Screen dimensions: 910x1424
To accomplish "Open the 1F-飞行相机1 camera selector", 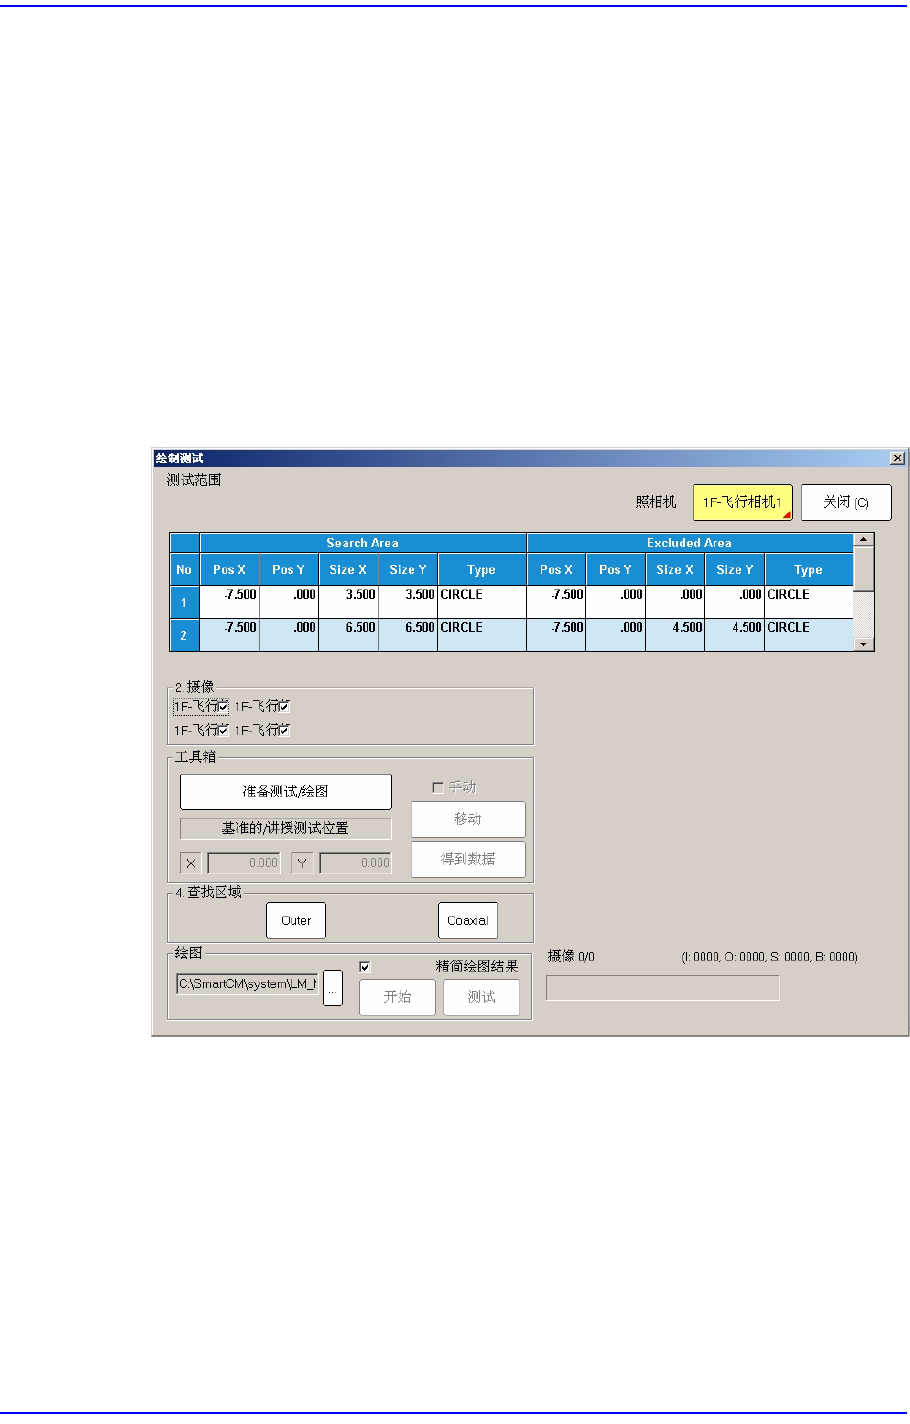I will [x=743, y=503].
